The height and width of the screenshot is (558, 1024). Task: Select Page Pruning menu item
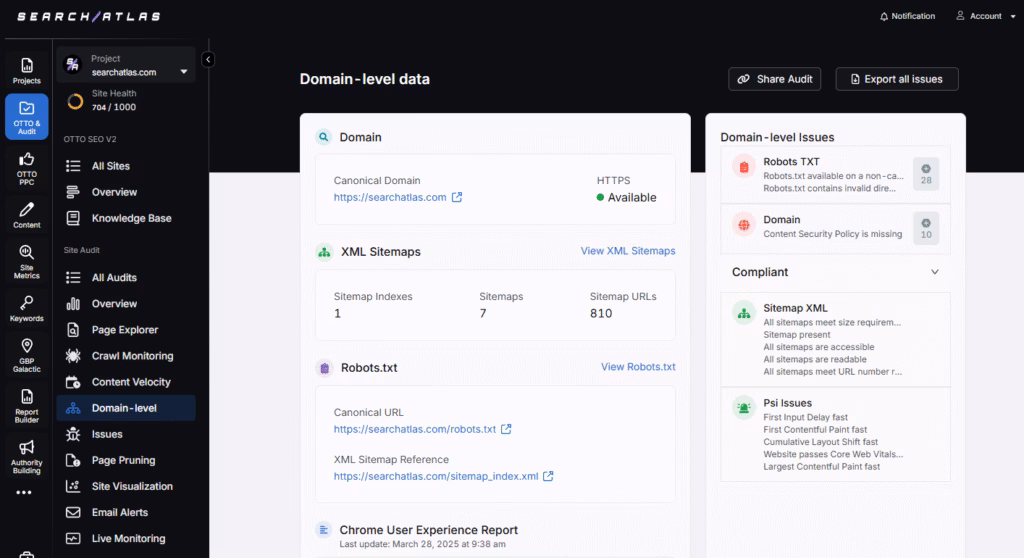point(123,460)
